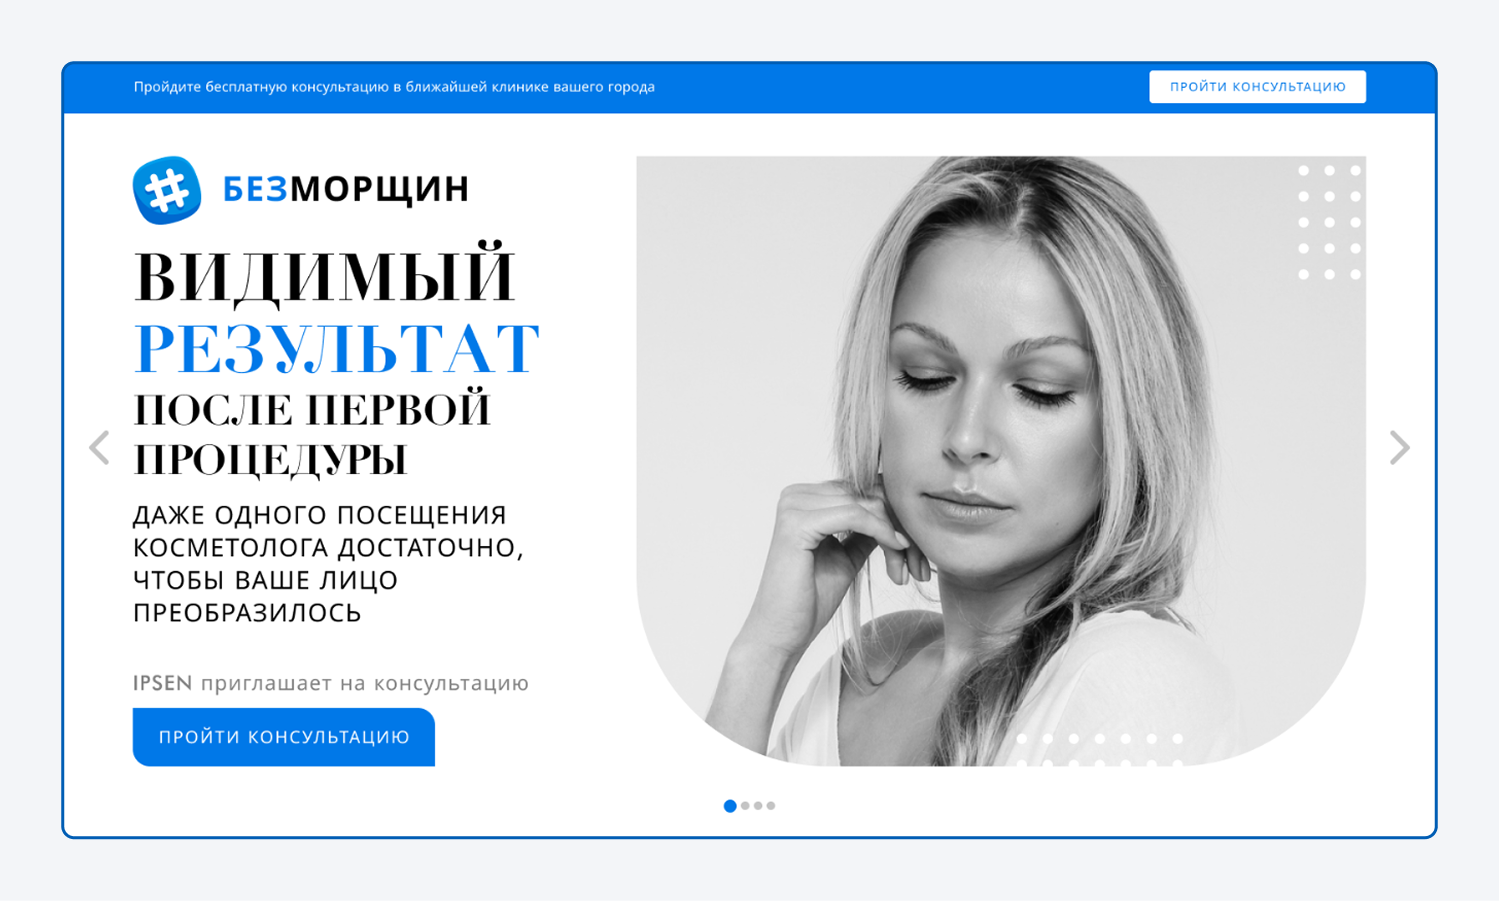Click the приглашает на консультацию text
Viewport: 1499px width, 901px height.
tap(365, 684)
